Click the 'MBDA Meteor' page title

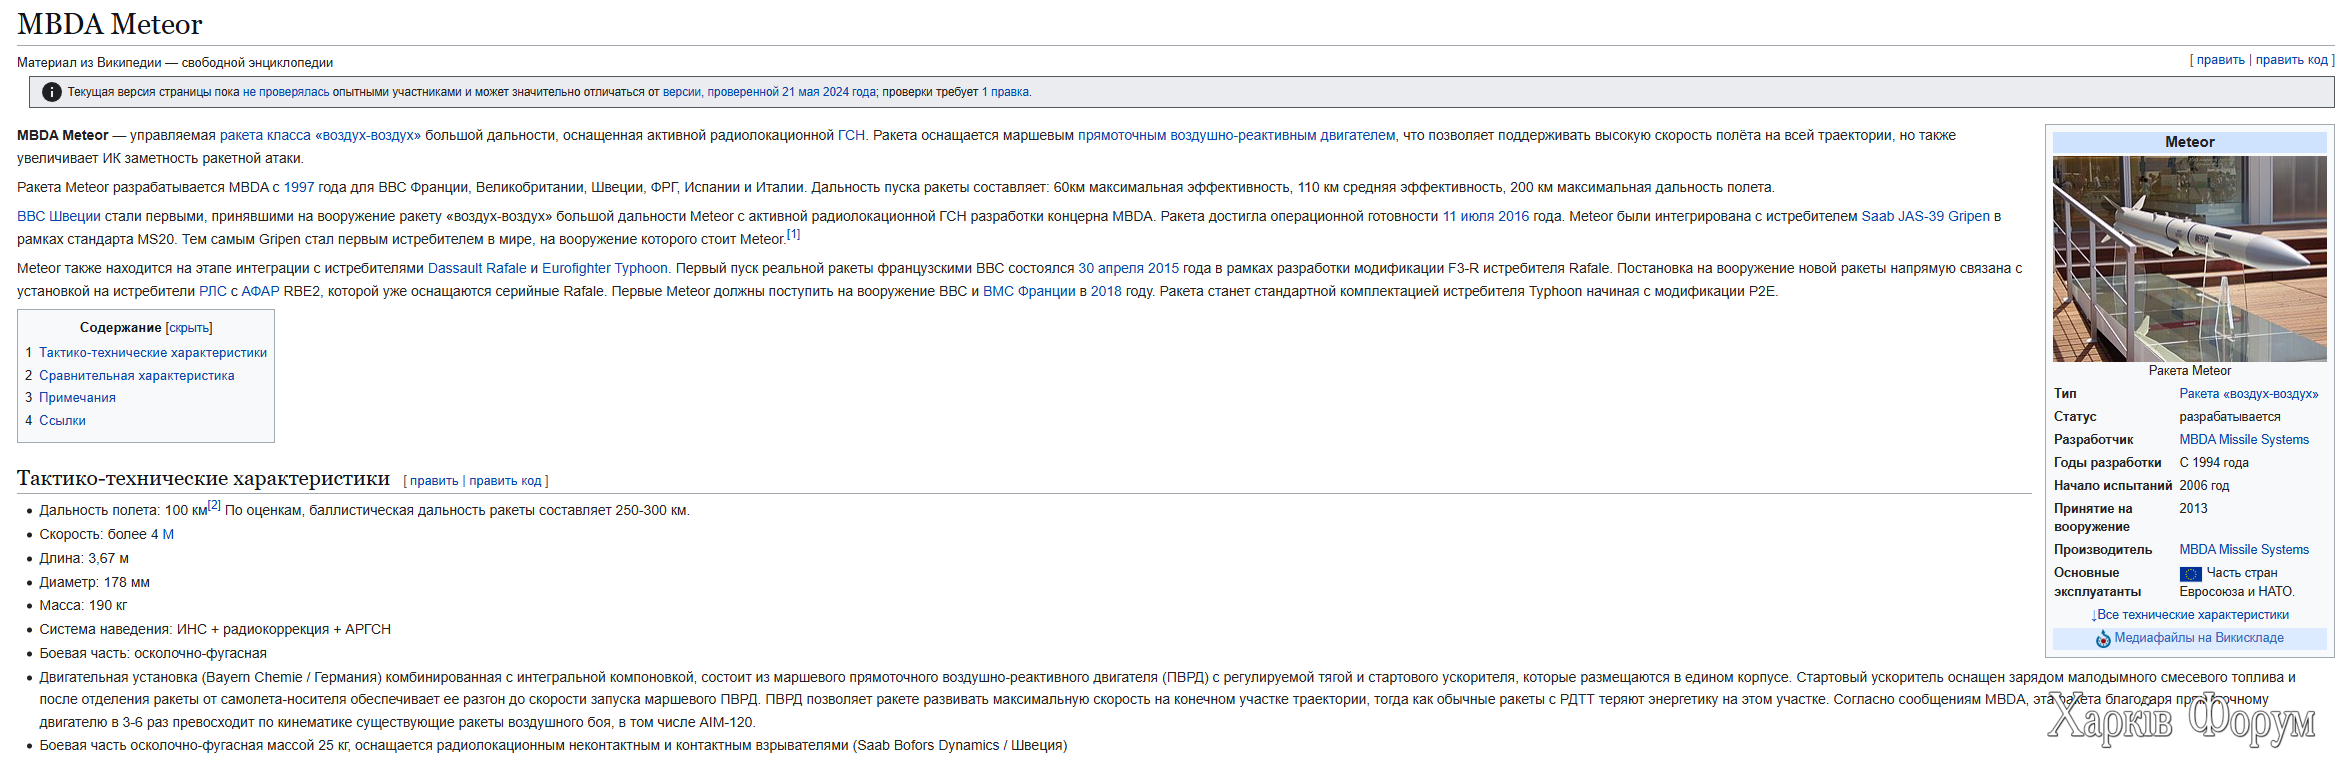pos(110,24)
